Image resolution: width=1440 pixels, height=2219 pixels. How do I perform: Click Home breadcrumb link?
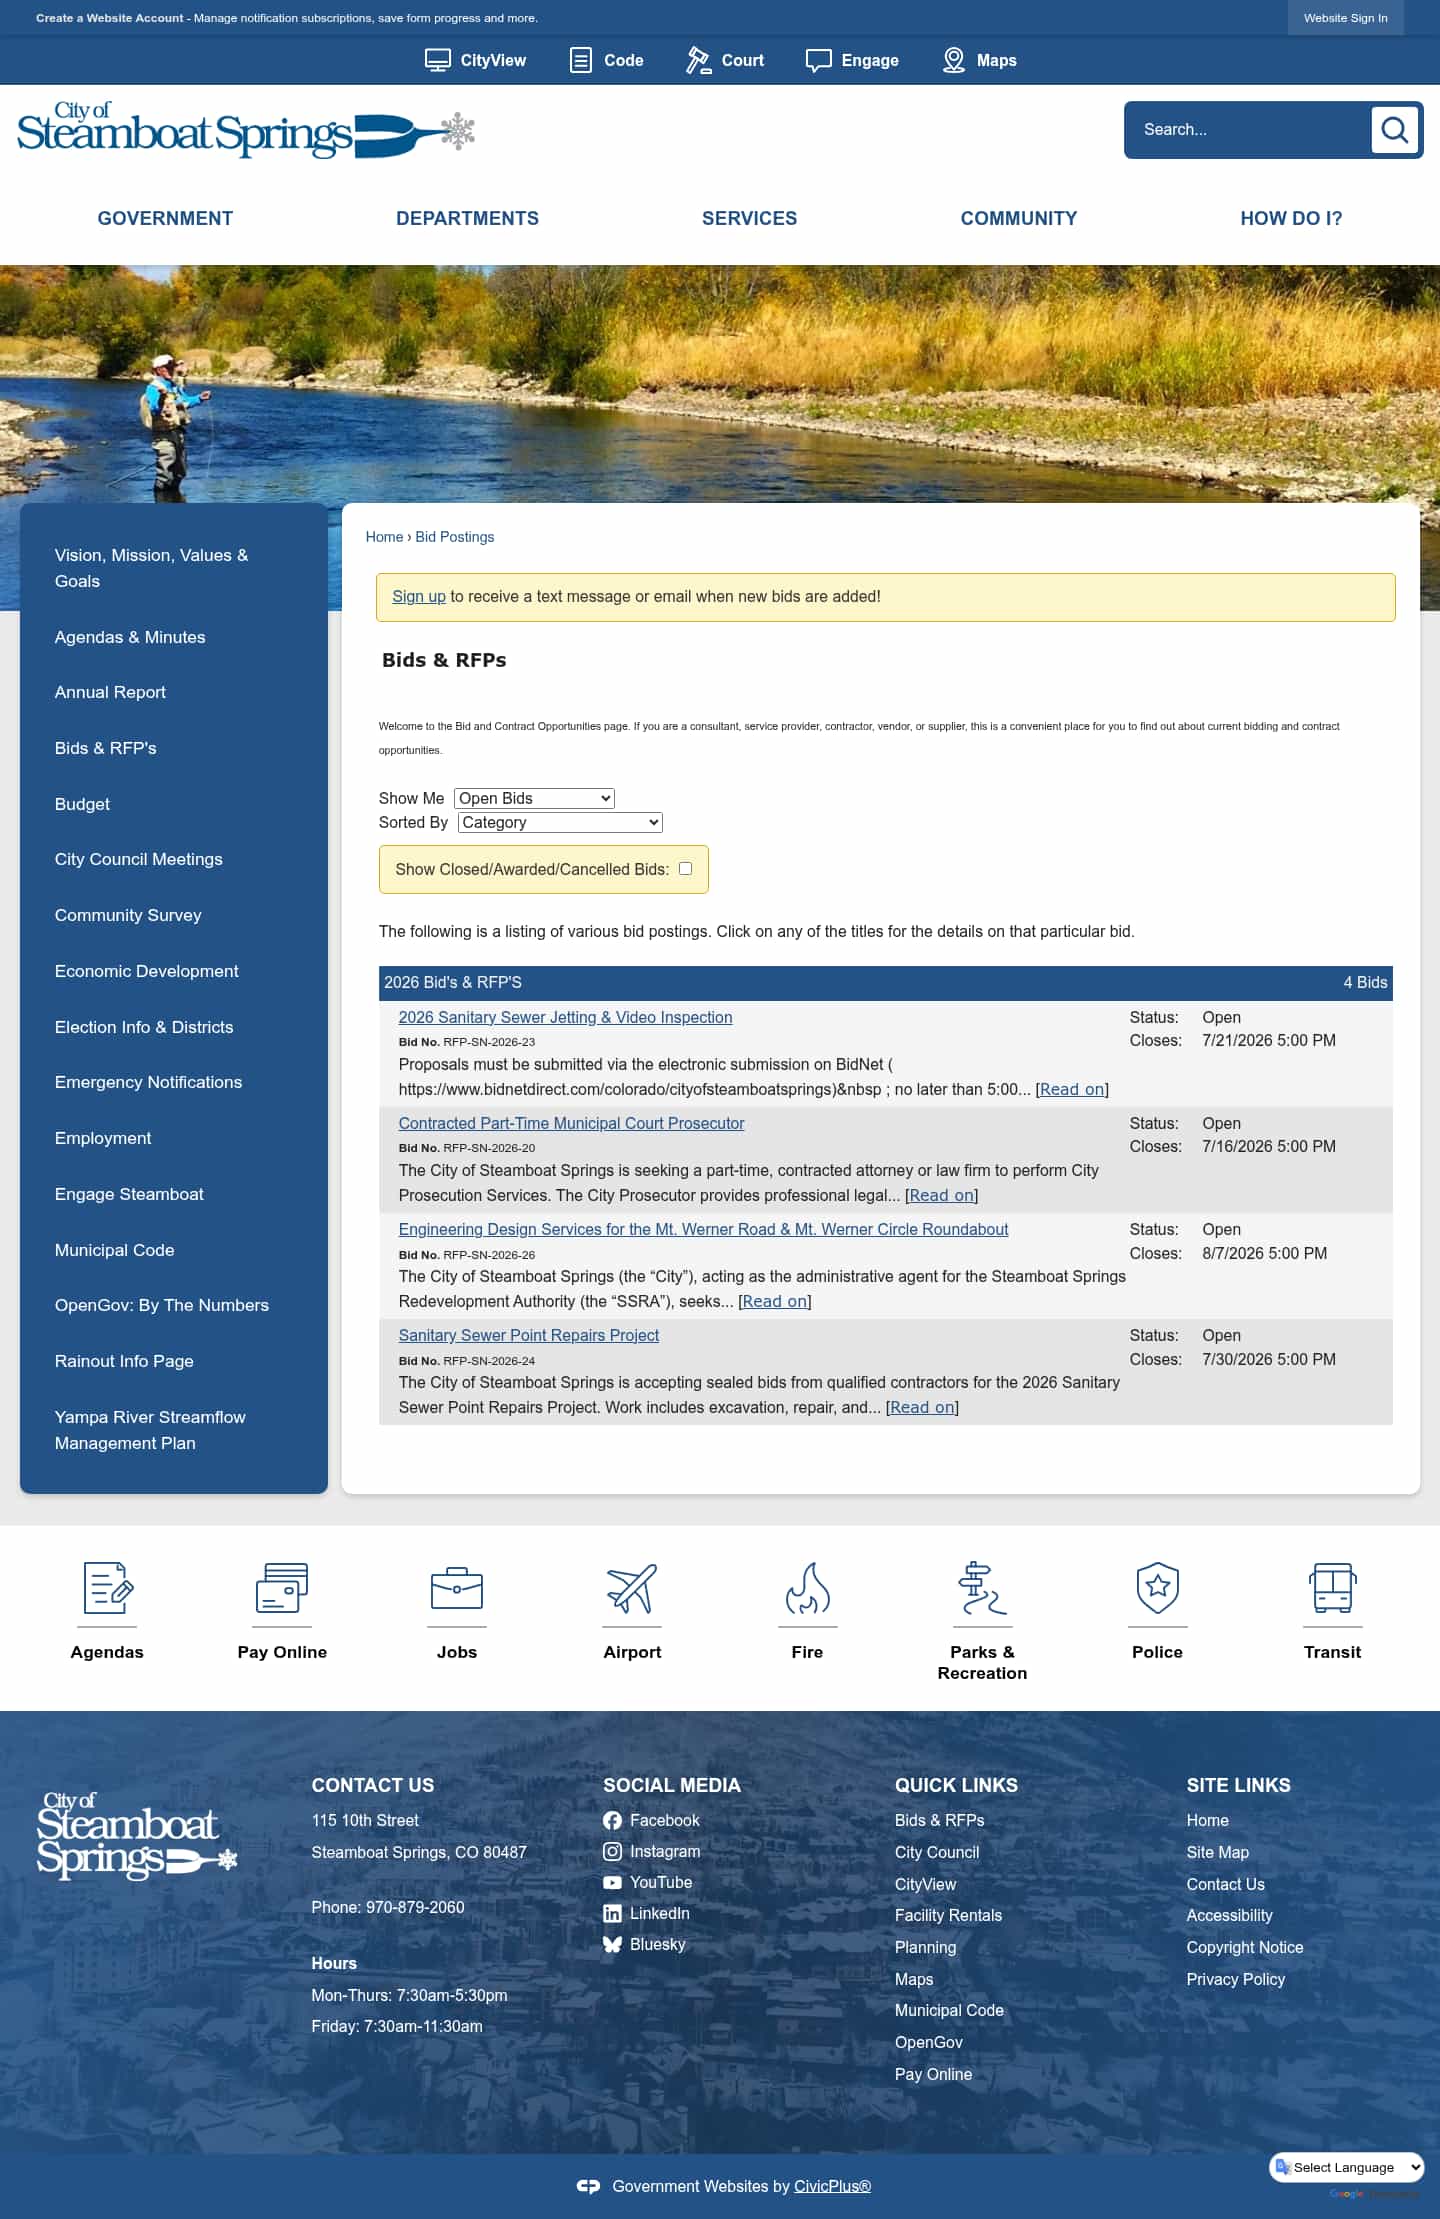[x=384, y=537]
